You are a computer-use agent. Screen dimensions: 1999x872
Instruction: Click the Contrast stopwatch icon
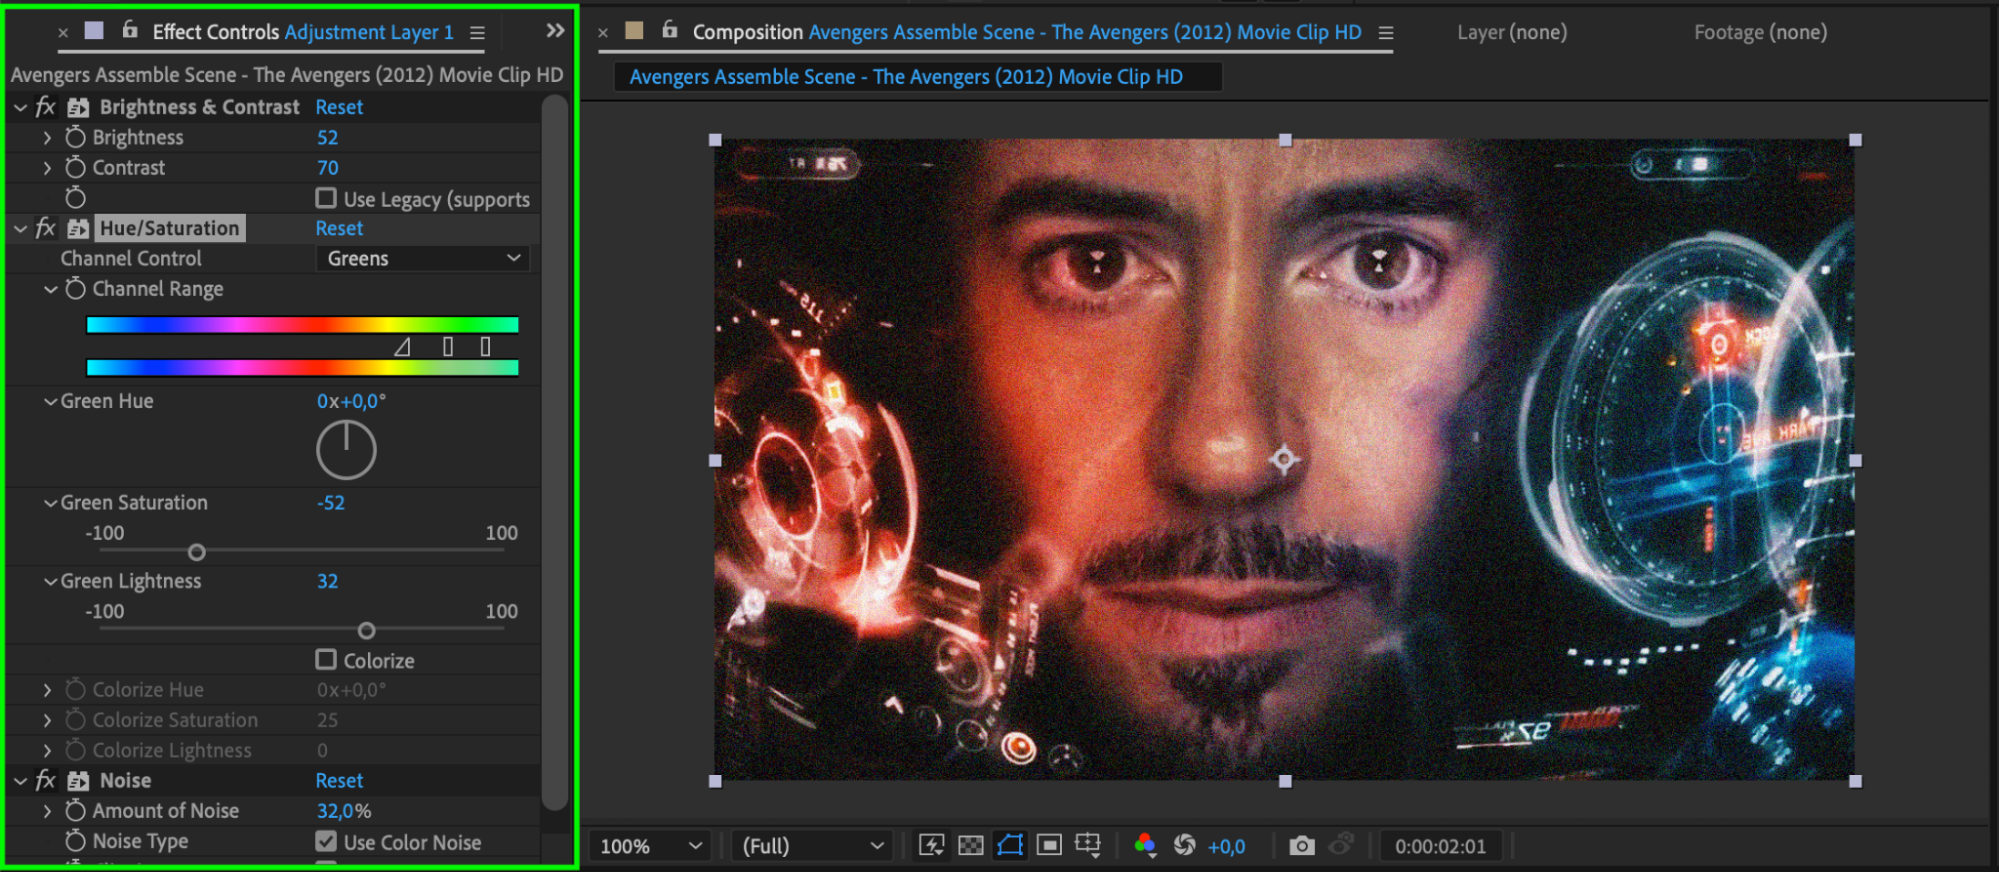[76, 167]
